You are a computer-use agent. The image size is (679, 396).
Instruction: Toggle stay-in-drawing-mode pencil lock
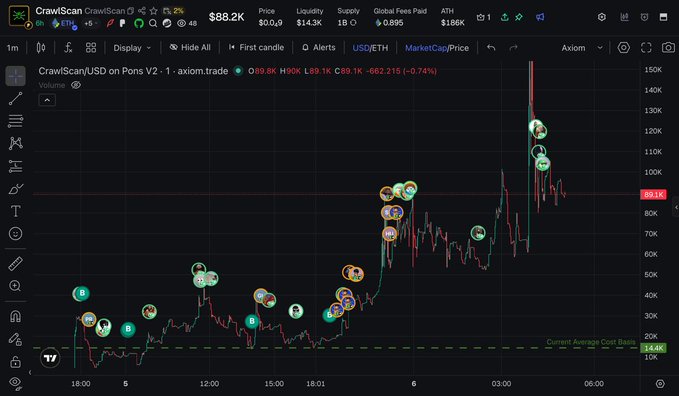tap(15, 339)
